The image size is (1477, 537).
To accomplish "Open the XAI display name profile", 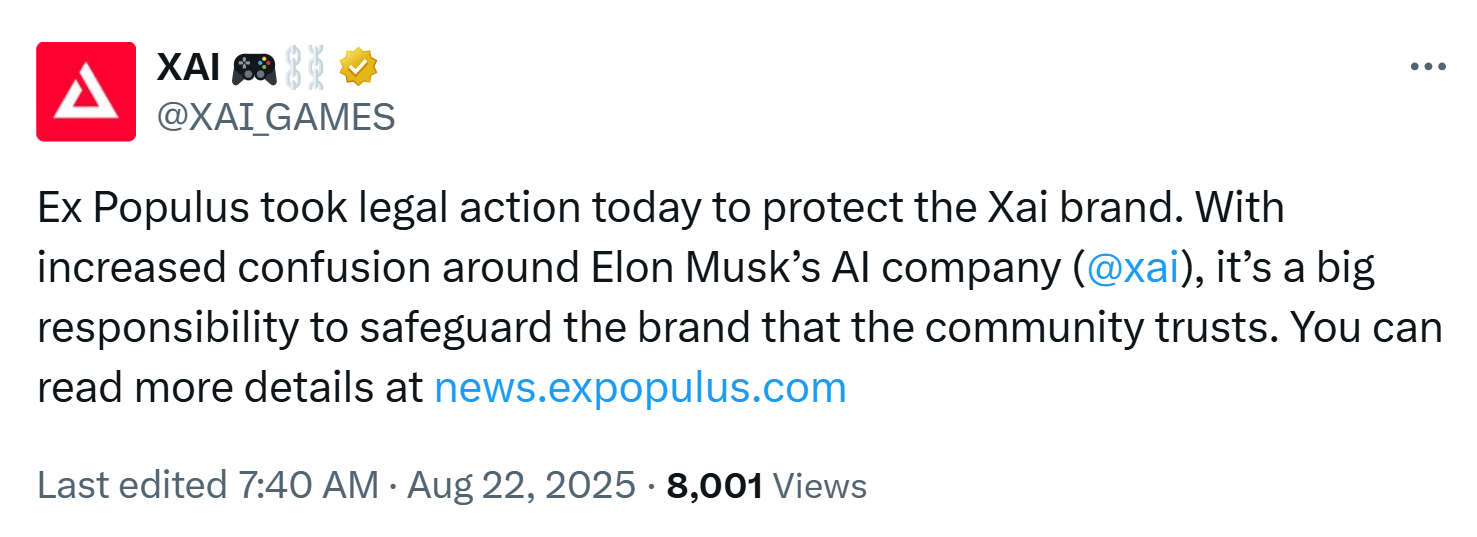I will pos(188,68).
